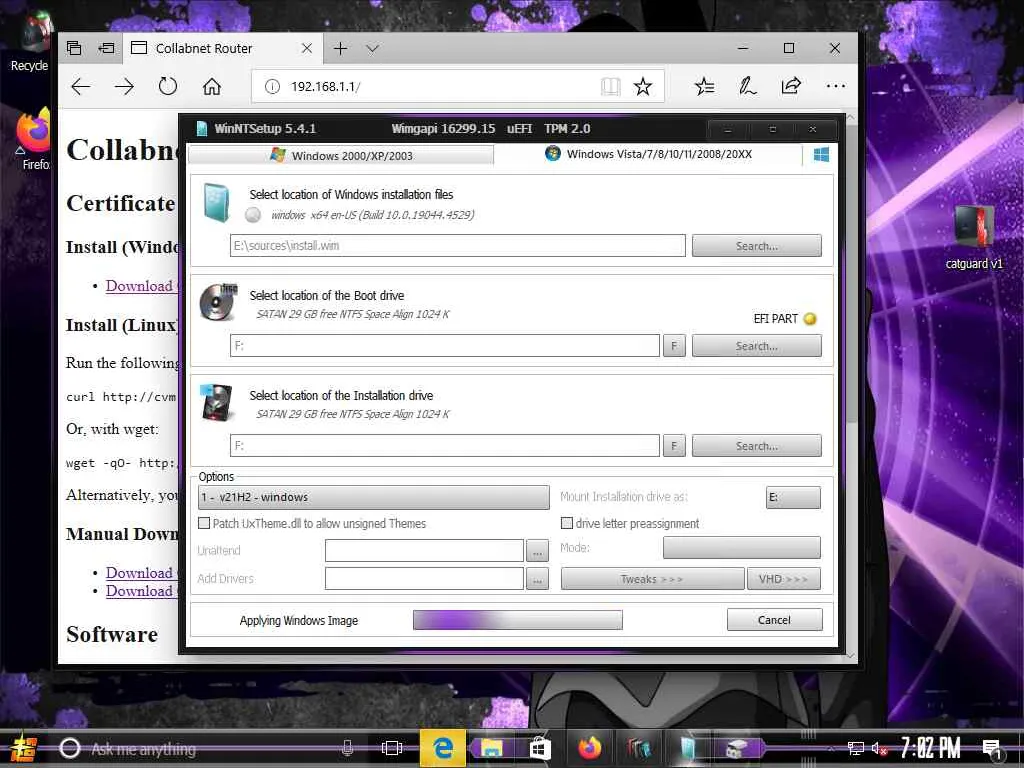Open the Start menu
The height and width of the screenshot is (768, 1024).
[x=24, y=748]
